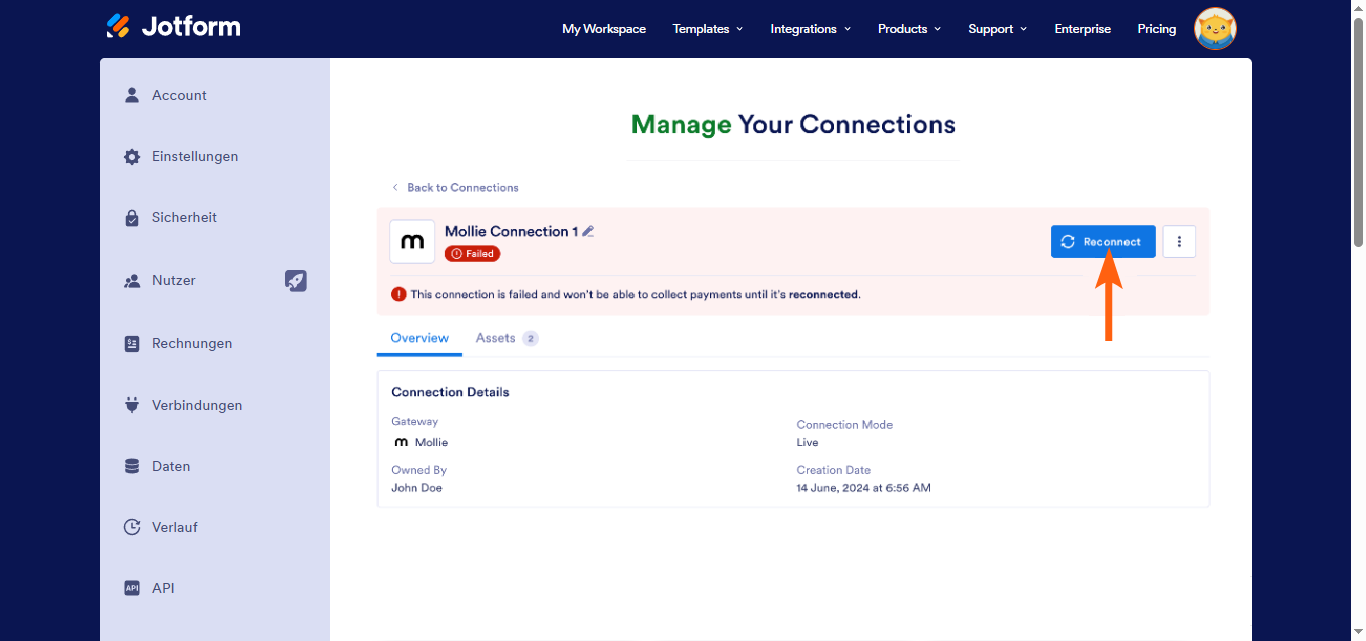Expand the Products dropdown menu

tap(910, 29)
